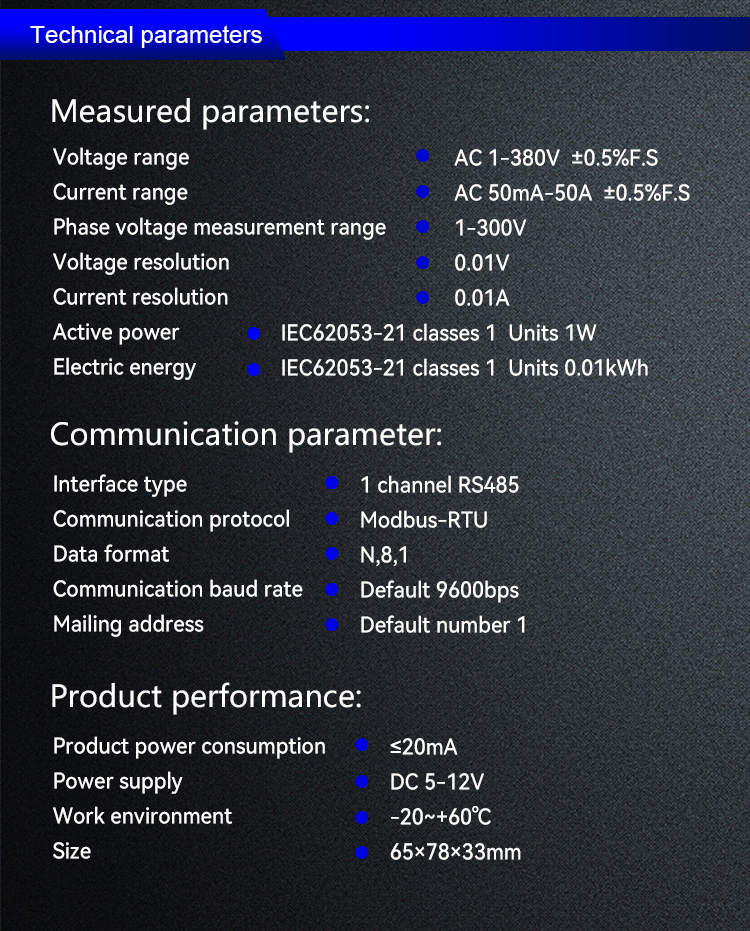Click the blue bullet beside Voltage range
Viewport: 750px width, 931px height.
(x=422, y=156)
